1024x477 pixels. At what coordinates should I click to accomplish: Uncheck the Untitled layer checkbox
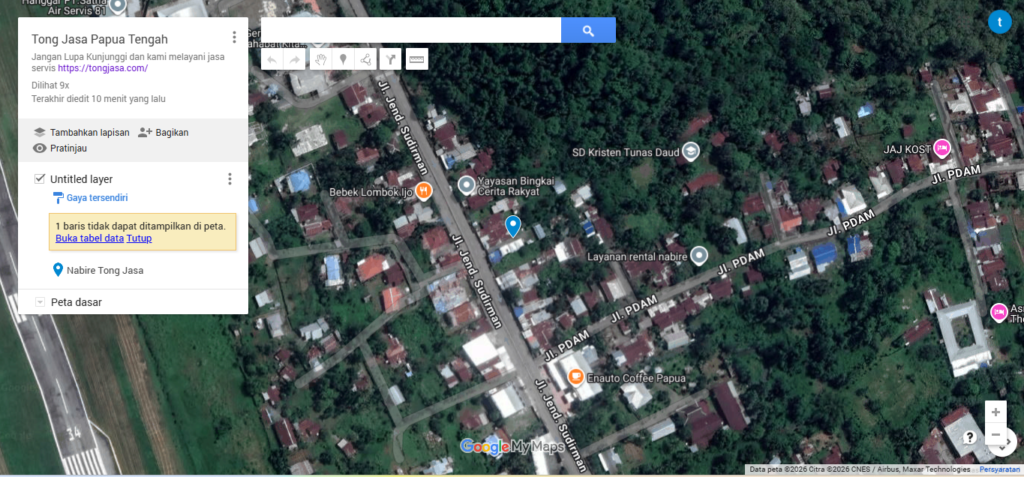[x=39, y=179]
